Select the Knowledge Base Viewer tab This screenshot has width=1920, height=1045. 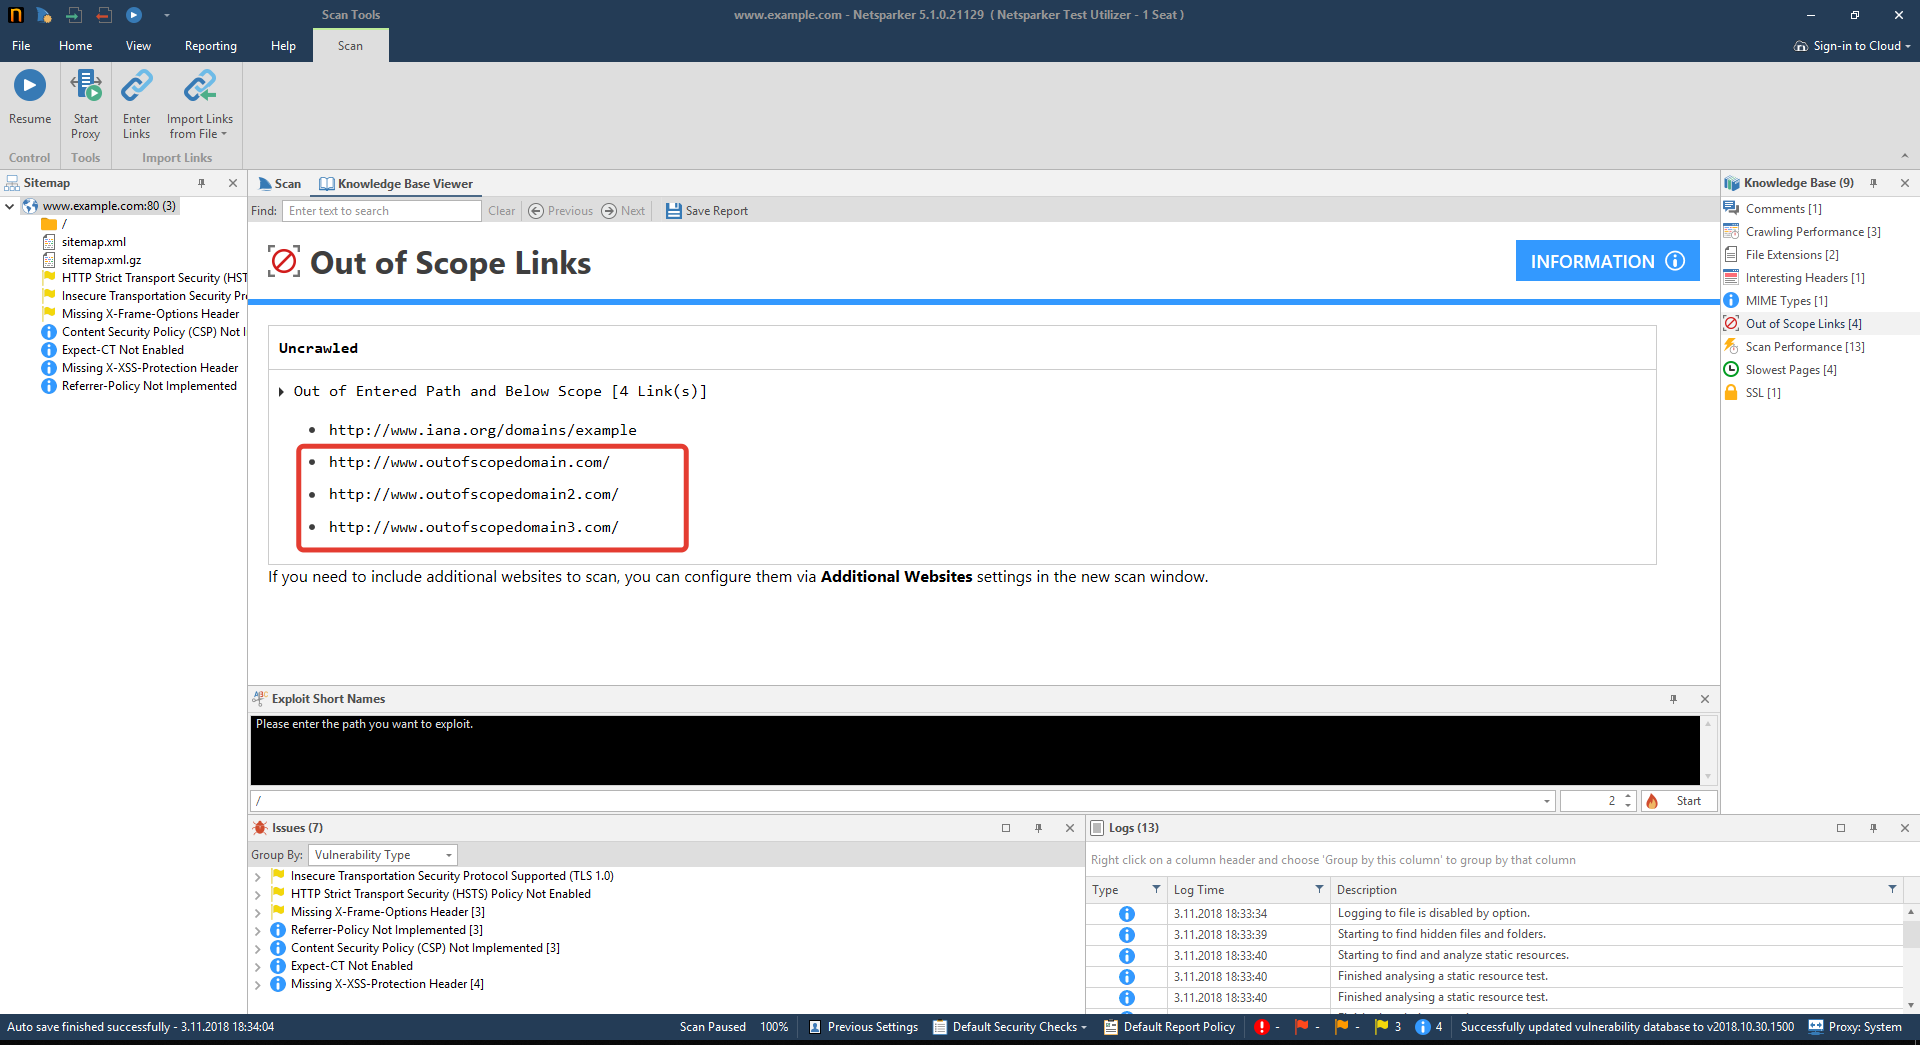(396, 184)
